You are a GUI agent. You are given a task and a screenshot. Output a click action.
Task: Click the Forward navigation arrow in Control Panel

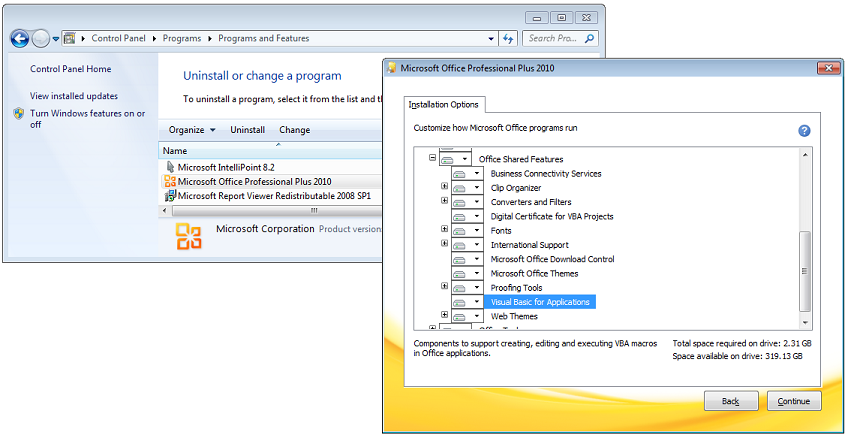pyautogui.click(x=41, y=38)
